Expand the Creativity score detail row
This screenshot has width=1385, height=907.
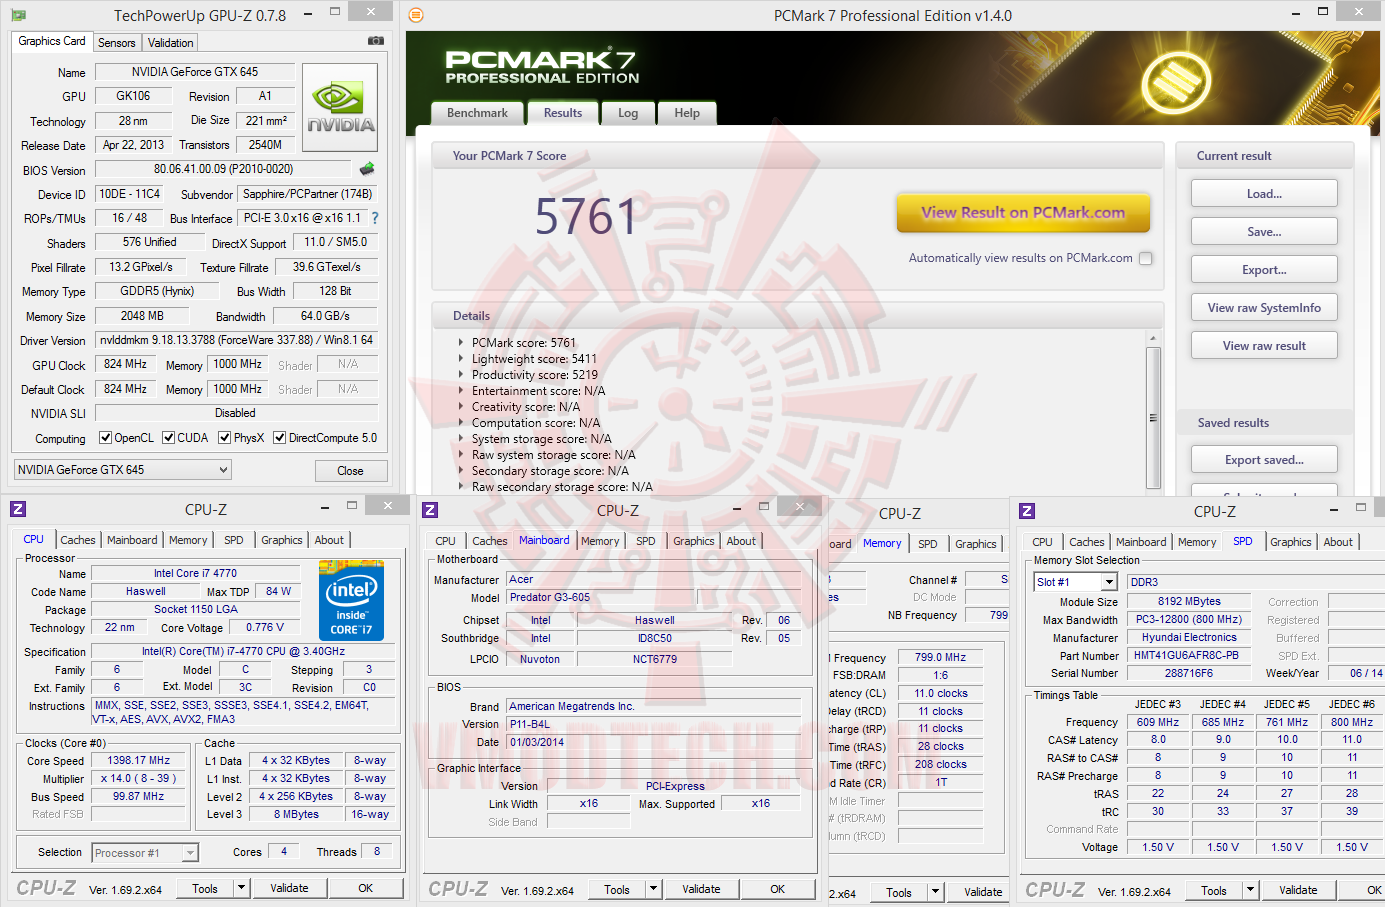pyautogui.click(x=461, y=407)
